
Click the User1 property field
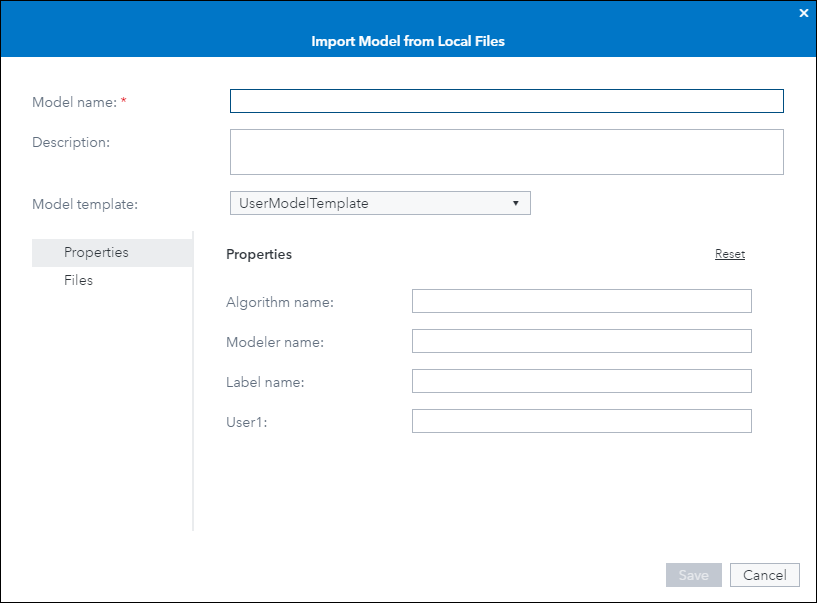581,421
